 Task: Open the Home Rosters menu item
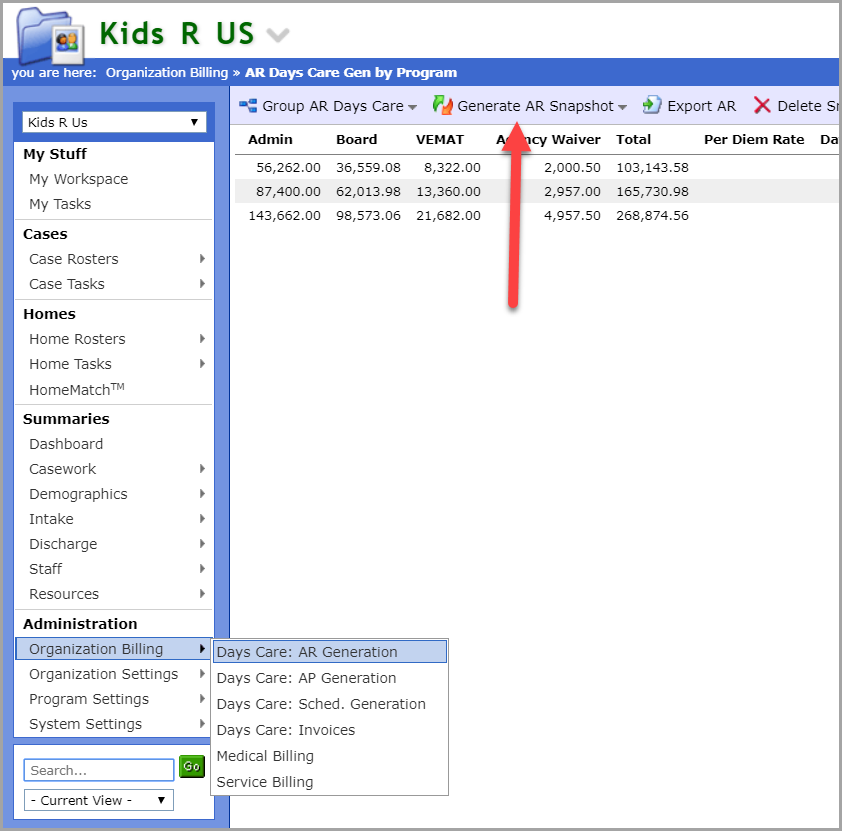(x=77, y=339)
